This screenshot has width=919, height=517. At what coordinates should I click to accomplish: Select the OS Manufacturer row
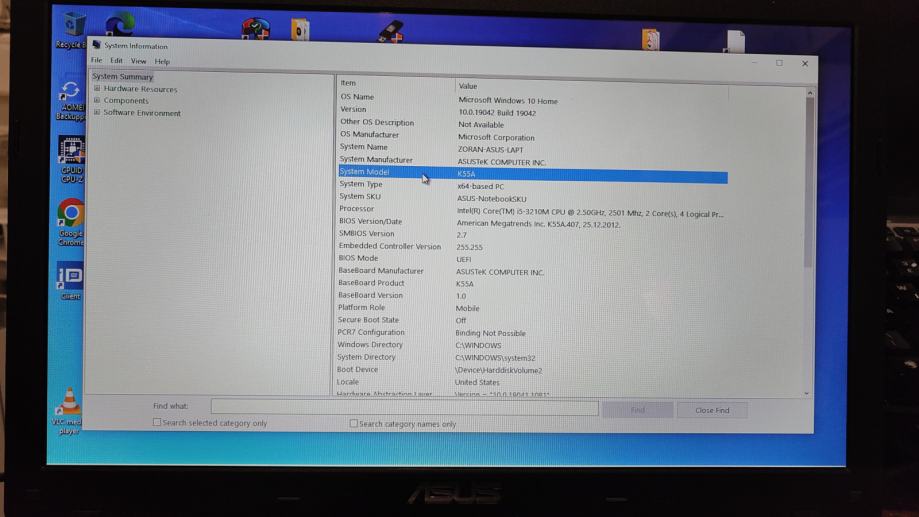tap(533, 135)
